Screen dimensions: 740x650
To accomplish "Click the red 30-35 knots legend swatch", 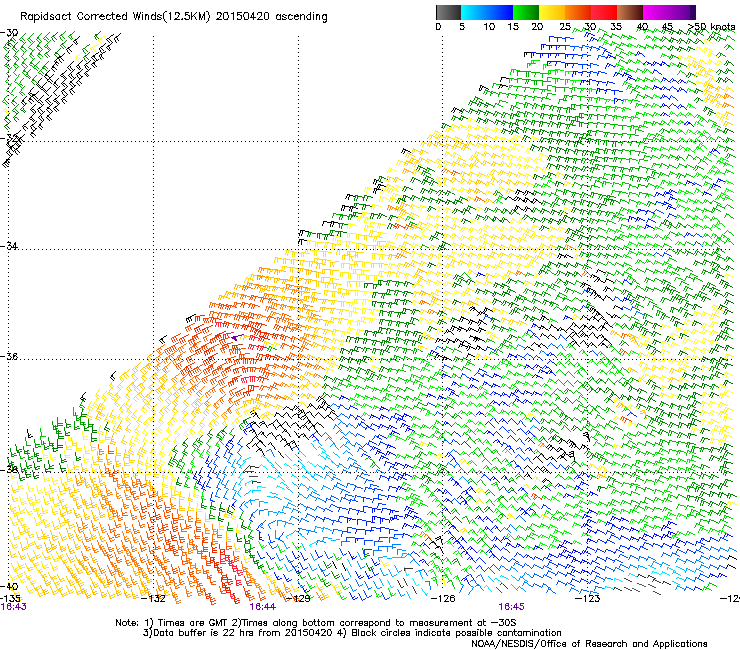I will pyautogui.click(x=604, y=12).
